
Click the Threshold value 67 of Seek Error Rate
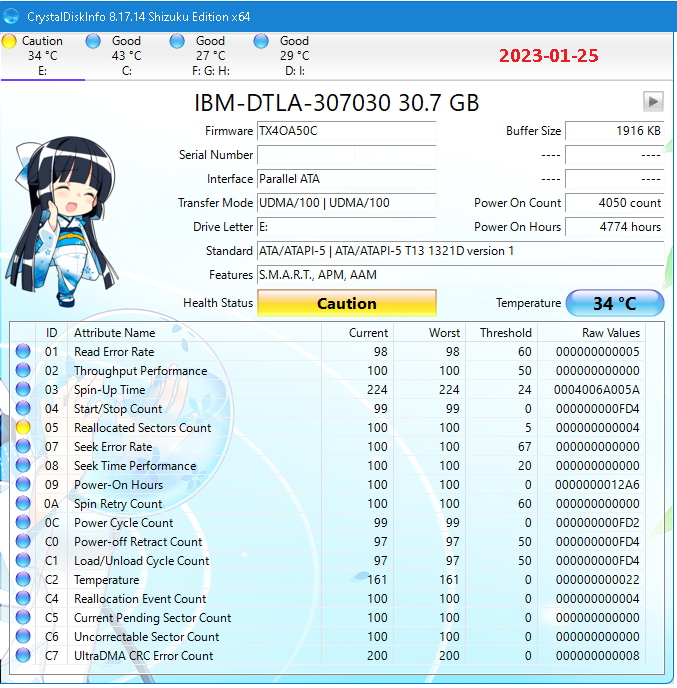click(525, 447)
